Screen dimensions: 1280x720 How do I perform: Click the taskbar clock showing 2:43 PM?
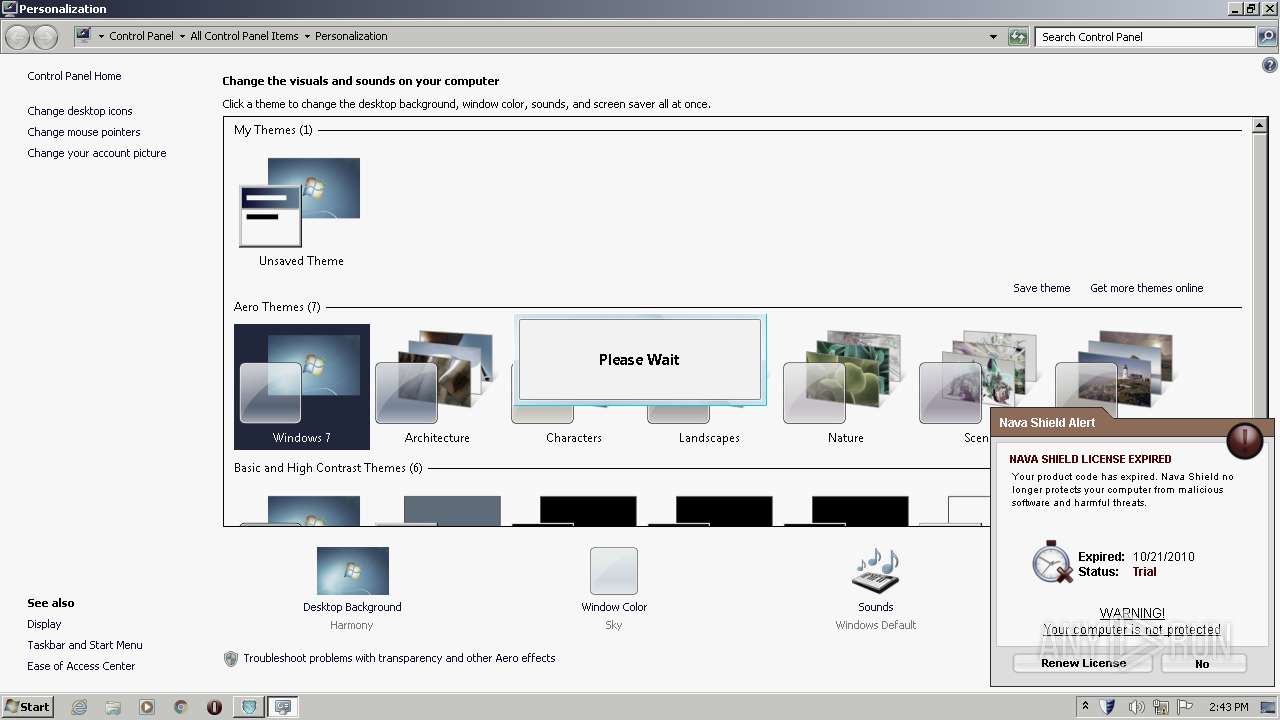point(1228,708)
